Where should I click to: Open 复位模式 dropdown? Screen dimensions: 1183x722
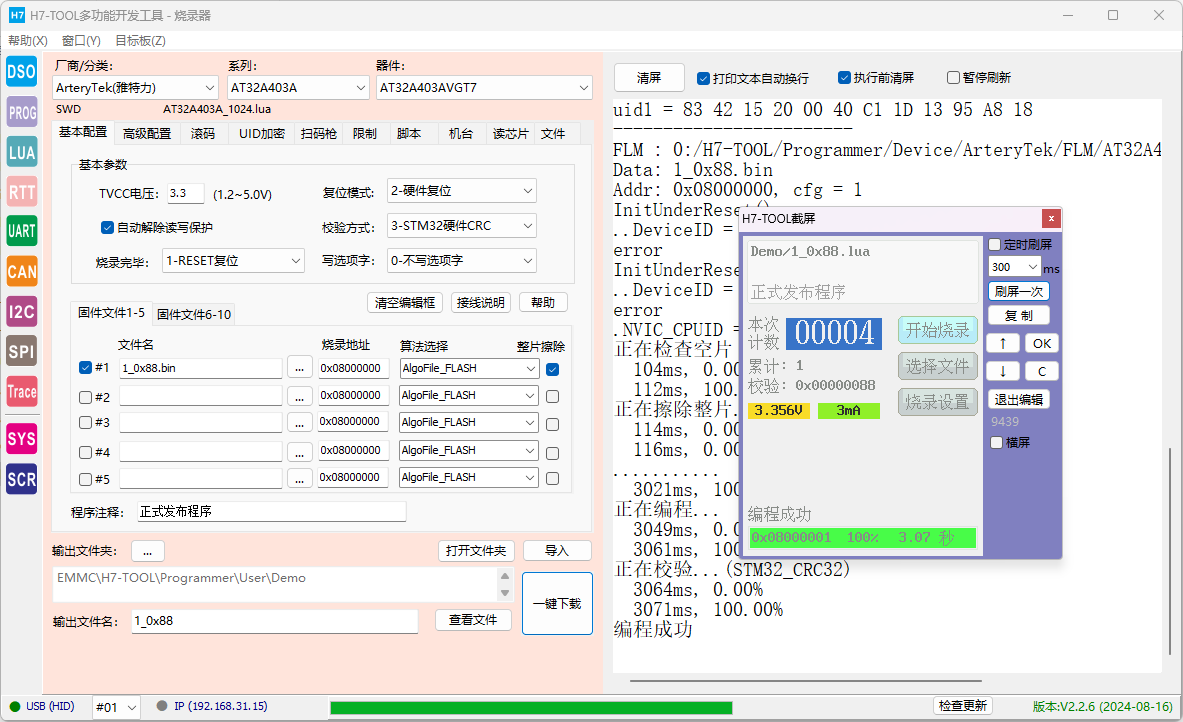(x=462, y=191)
